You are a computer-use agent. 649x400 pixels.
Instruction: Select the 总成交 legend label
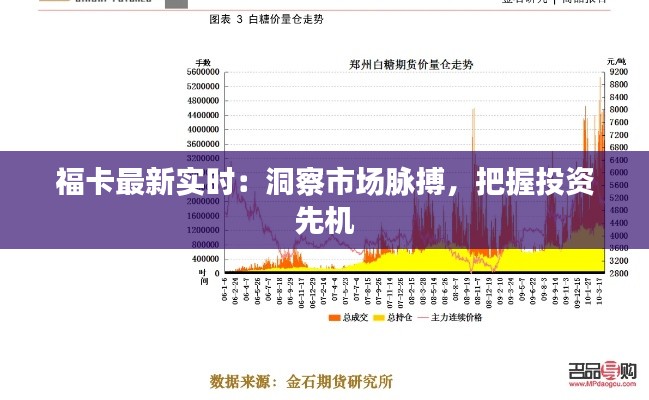click(x=356, y=318)
